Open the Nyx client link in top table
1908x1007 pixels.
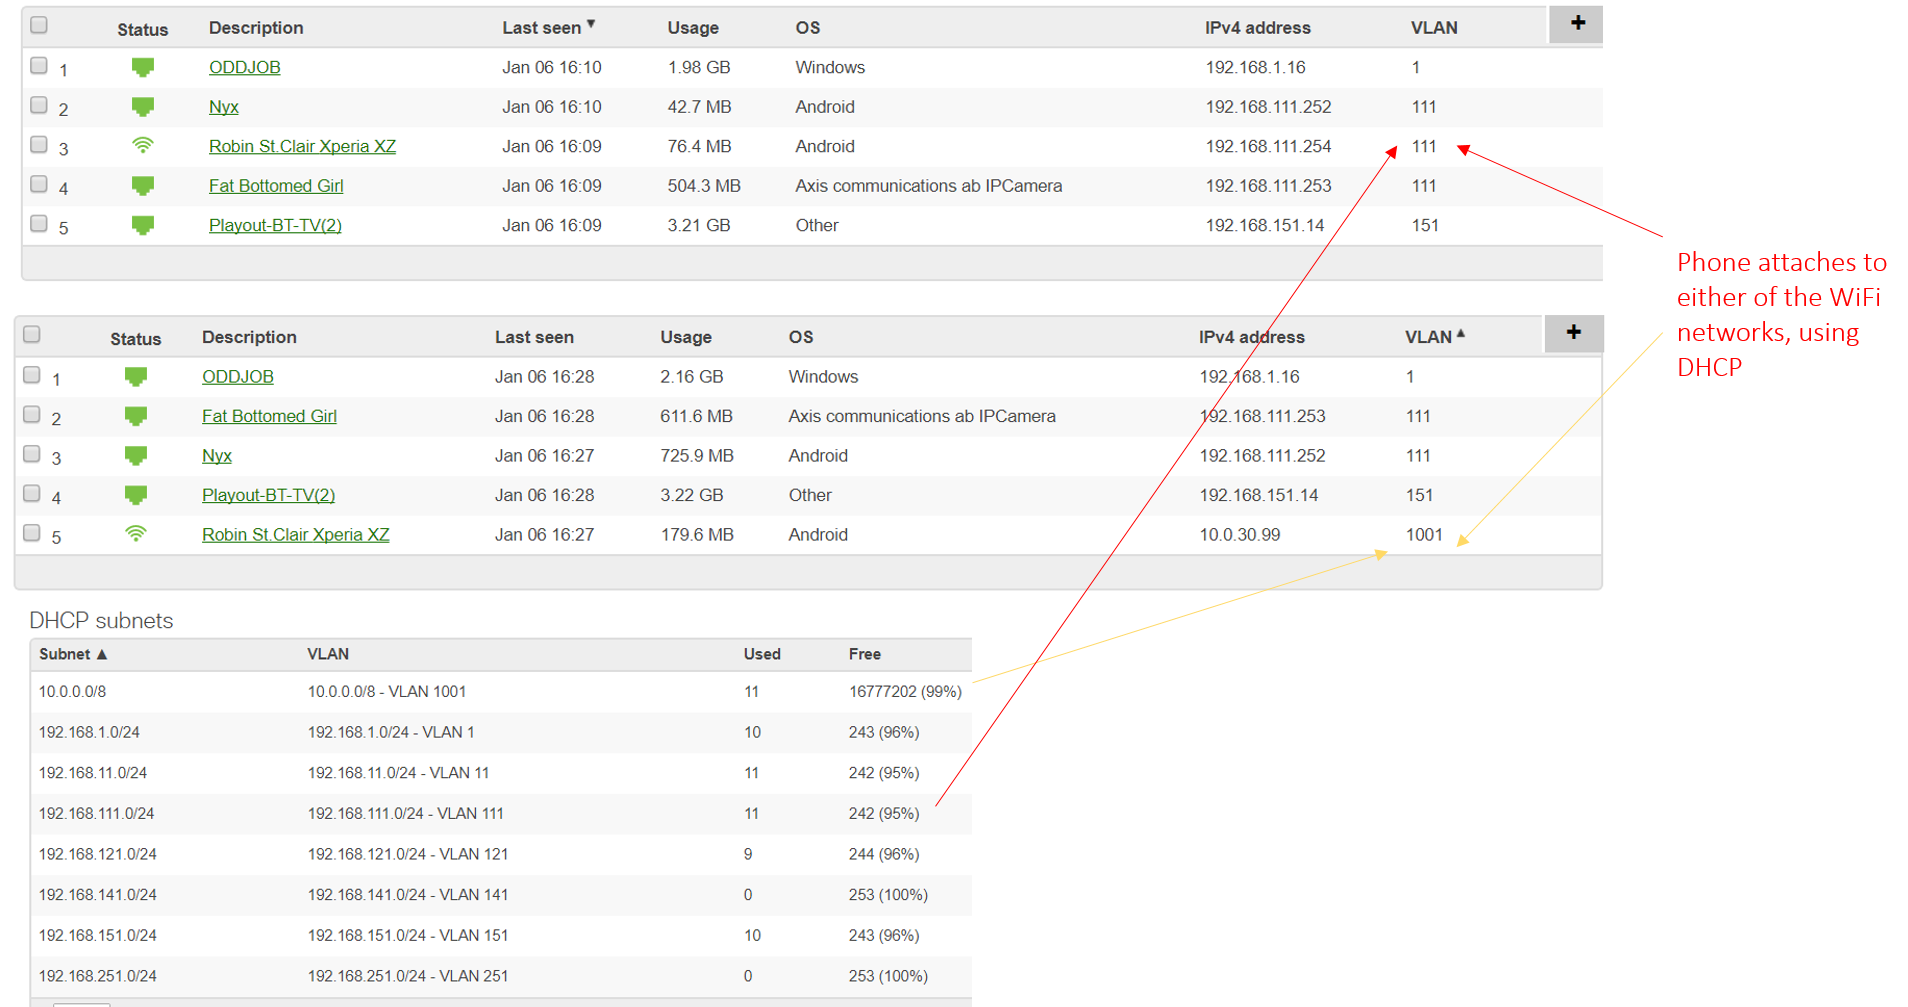(223, 107)
